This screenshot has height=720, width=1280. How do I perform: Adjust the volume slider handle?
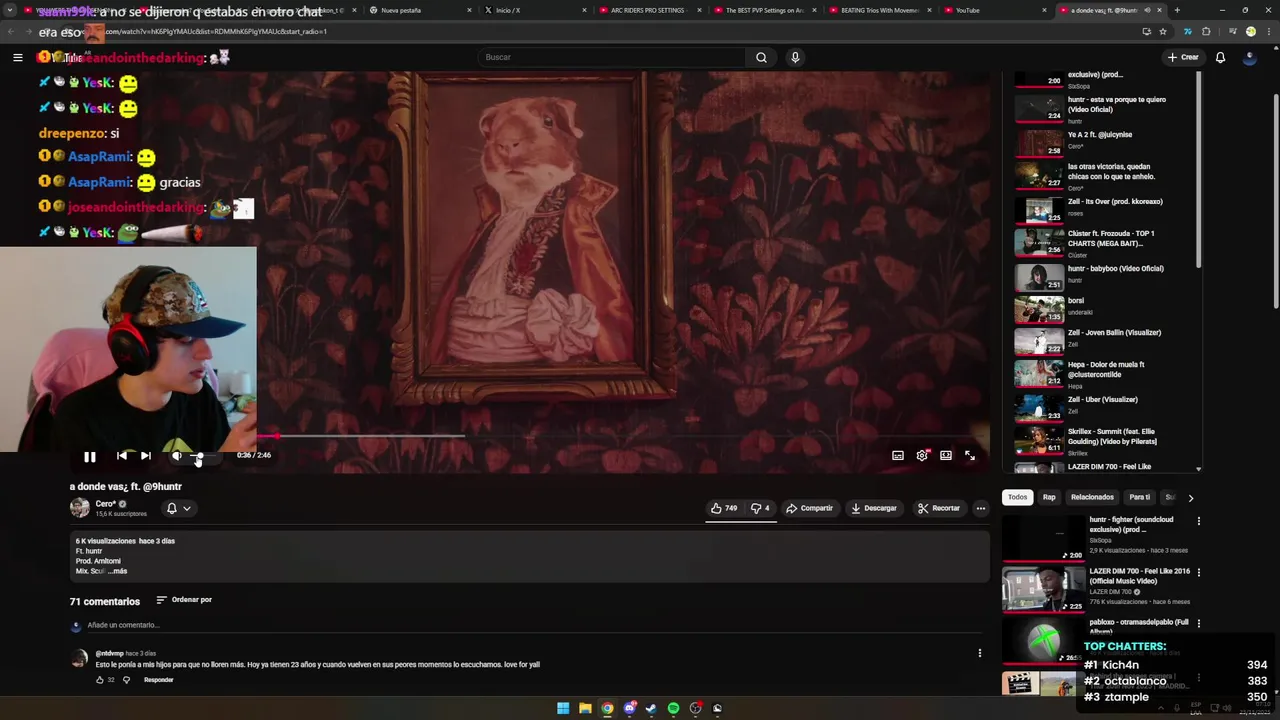click(198, 456)
